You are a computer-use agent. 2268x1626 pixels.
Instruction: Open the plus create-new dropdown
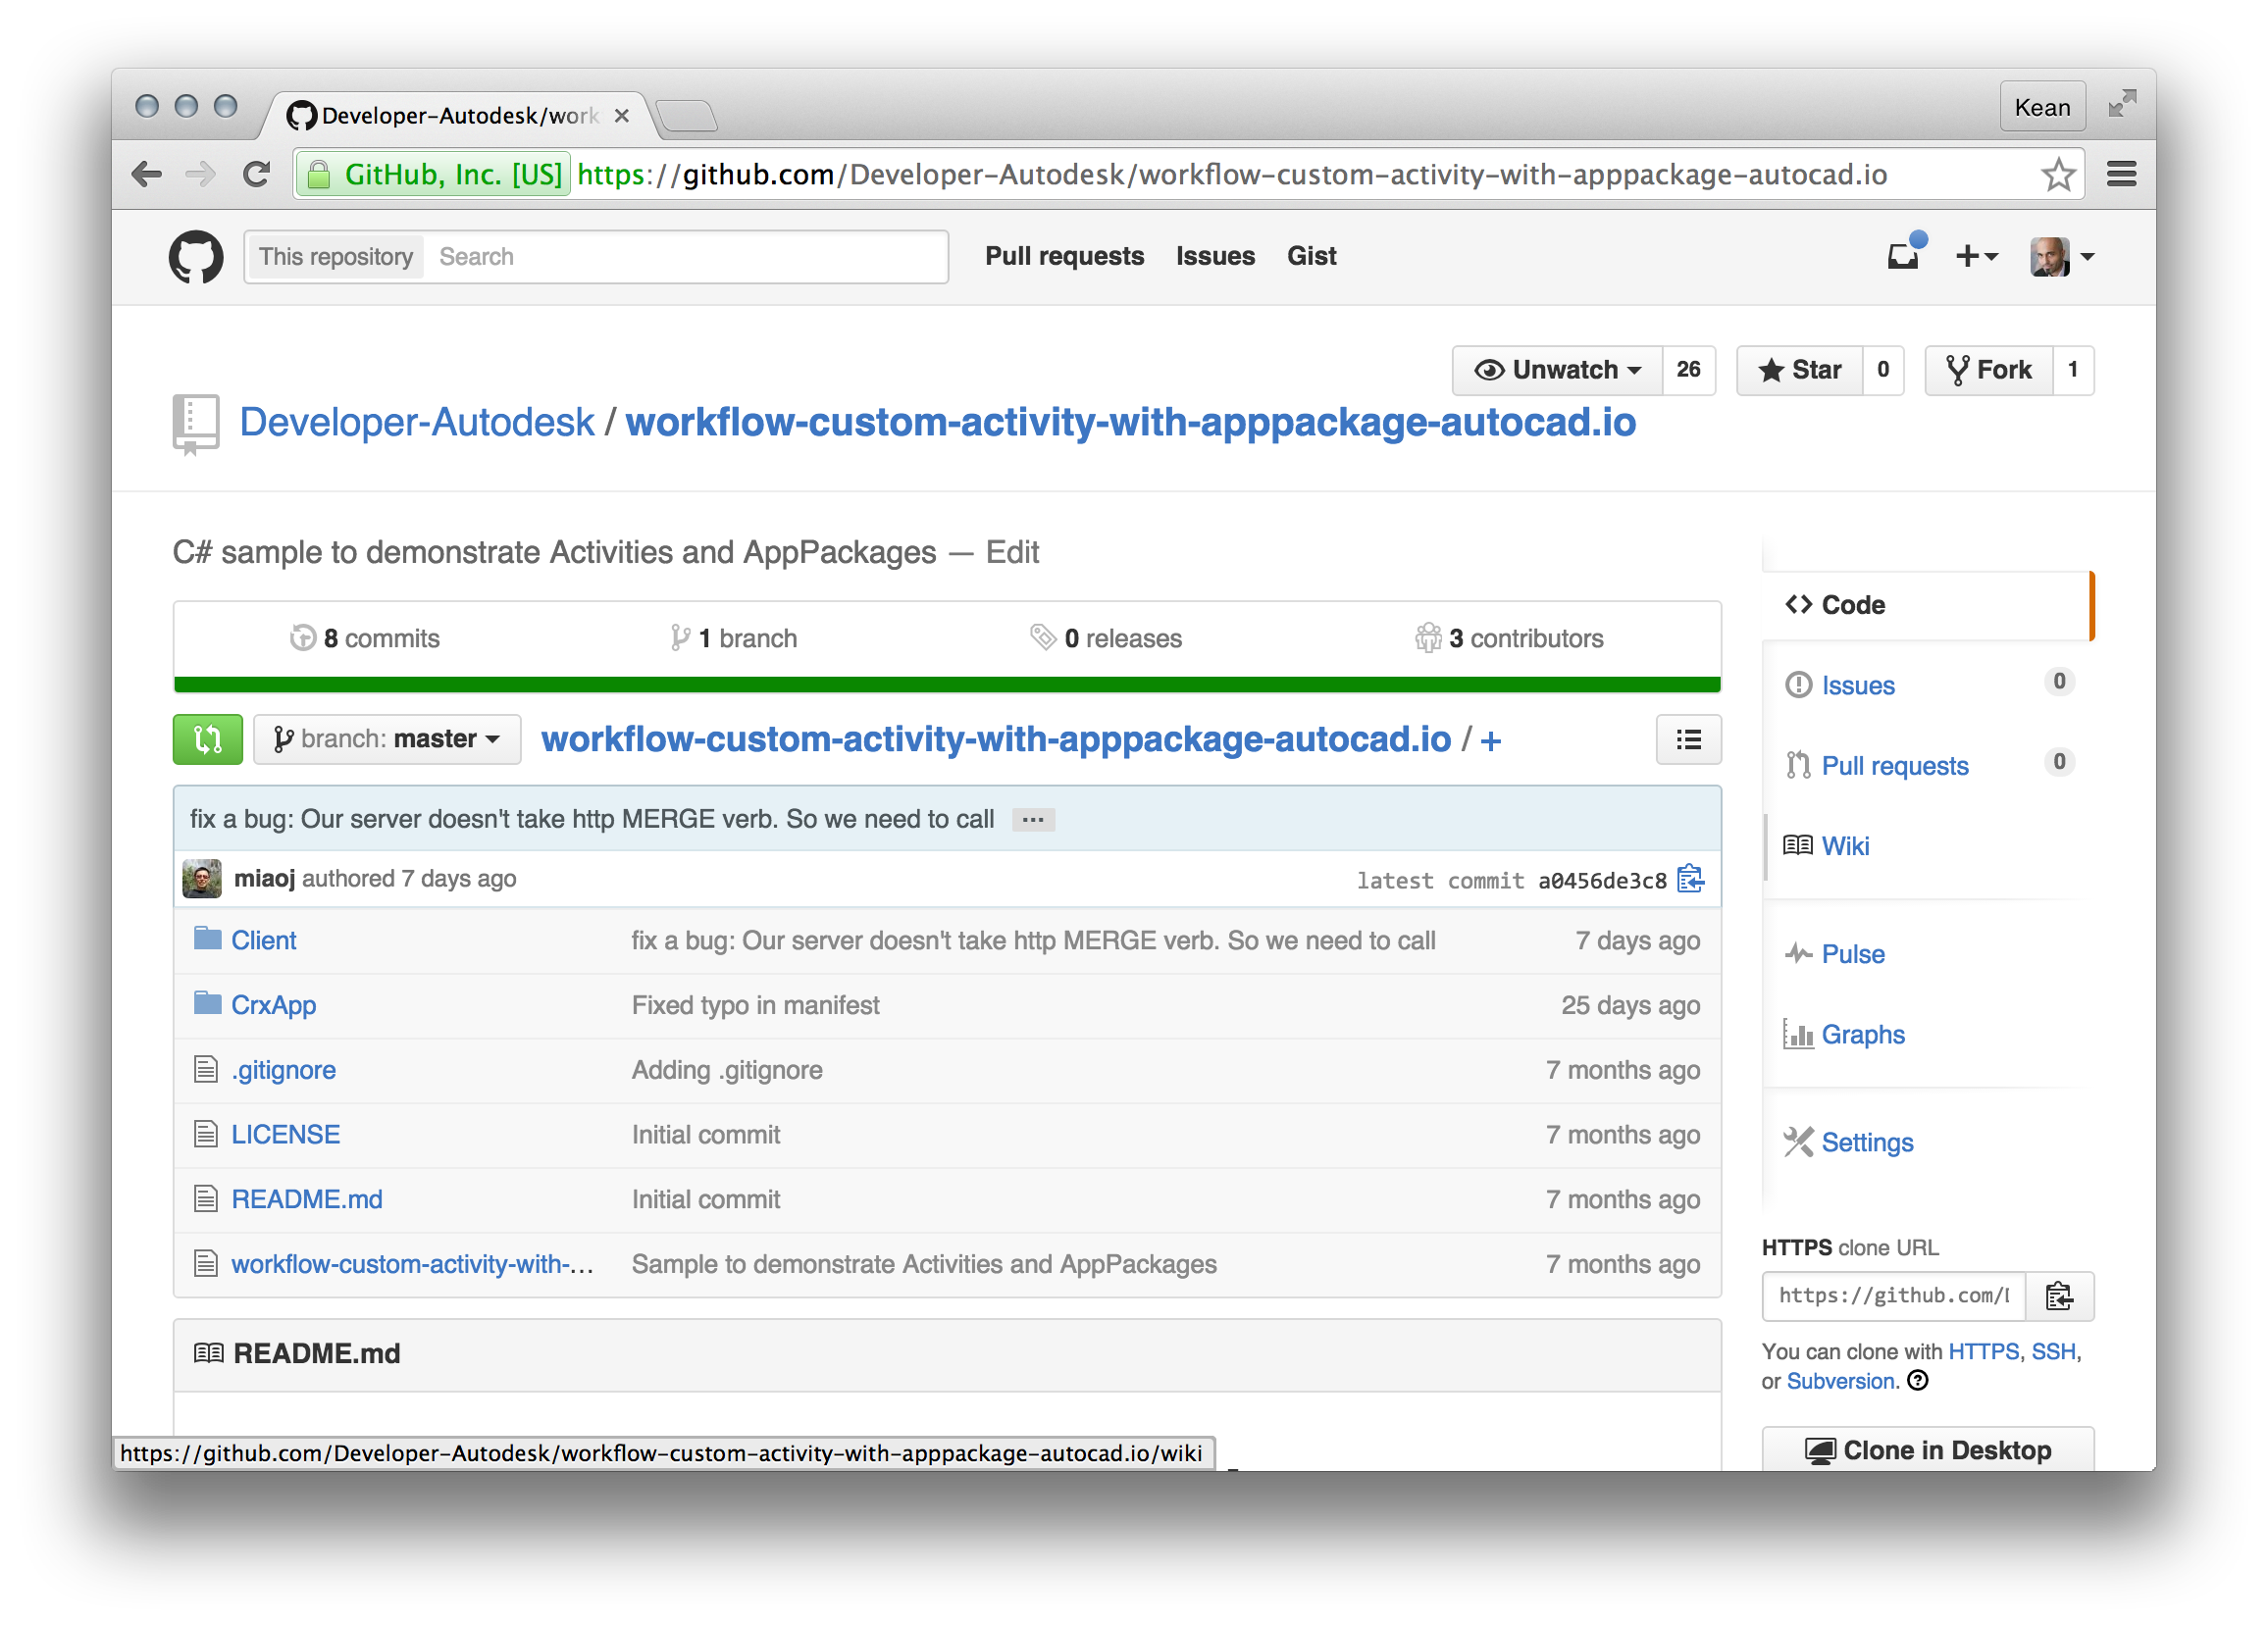(x=1976, y=257)
